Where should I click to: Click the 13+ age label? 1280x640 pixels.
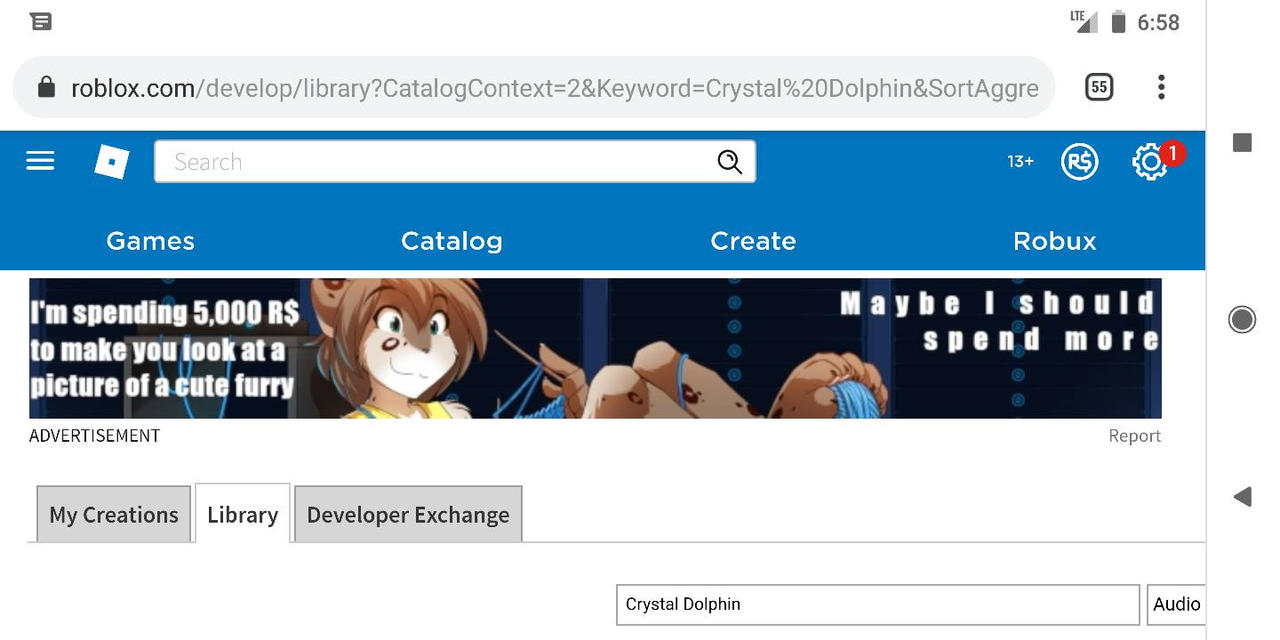[1020, 161]
